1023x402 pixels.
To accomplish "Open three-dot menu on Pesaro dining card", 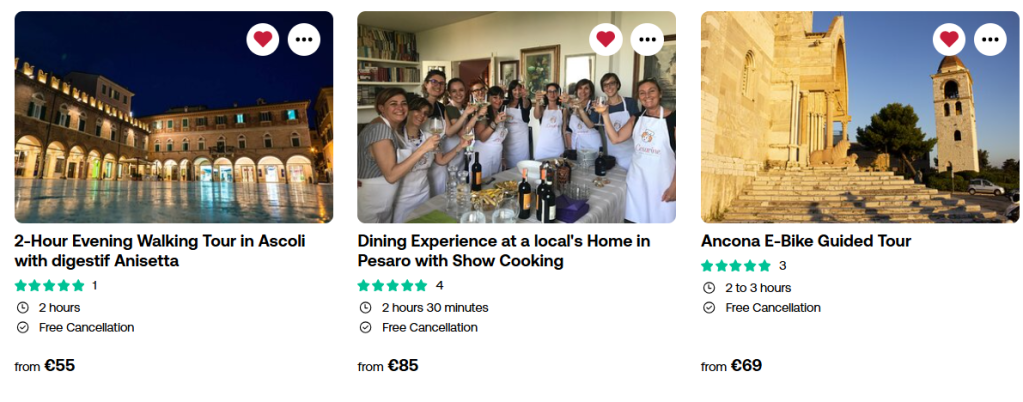I will coord(647,39).
